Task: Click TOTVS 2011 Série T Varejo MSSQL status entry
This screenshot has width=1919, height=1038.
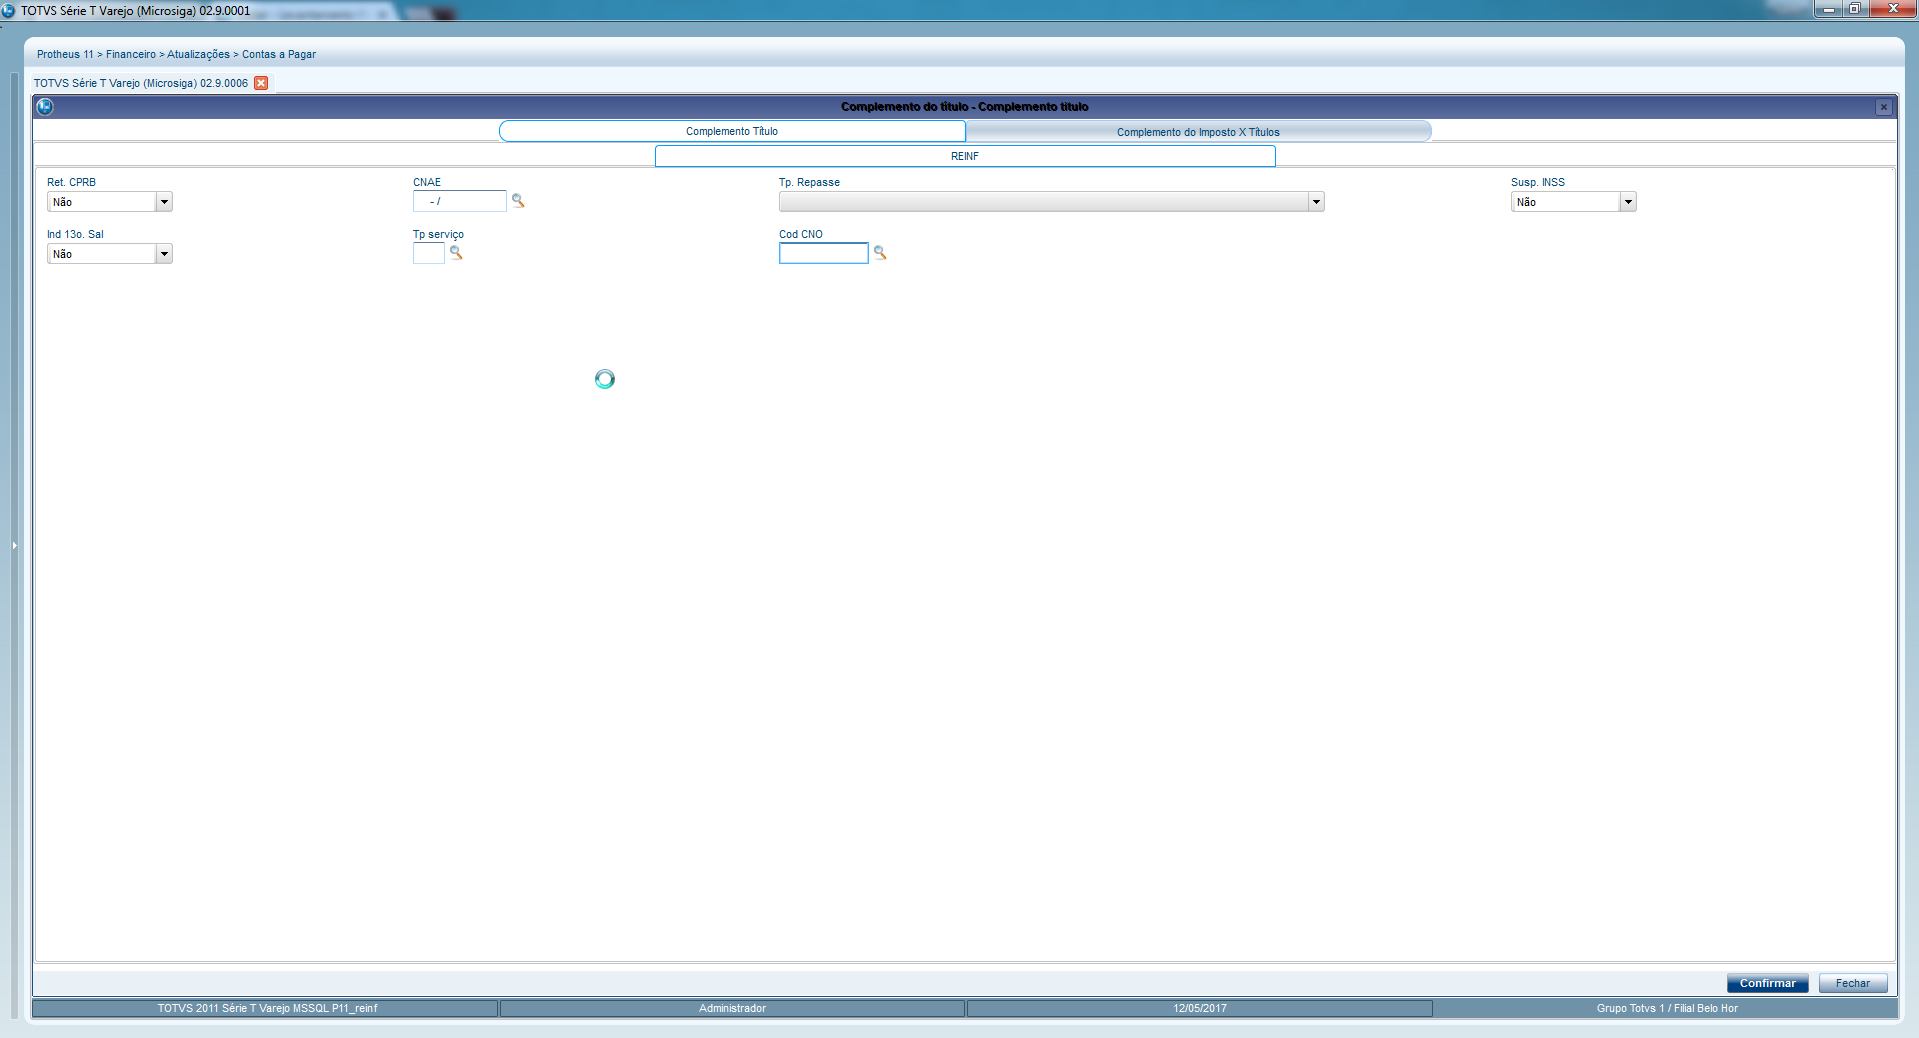Action: point(266,1008)
